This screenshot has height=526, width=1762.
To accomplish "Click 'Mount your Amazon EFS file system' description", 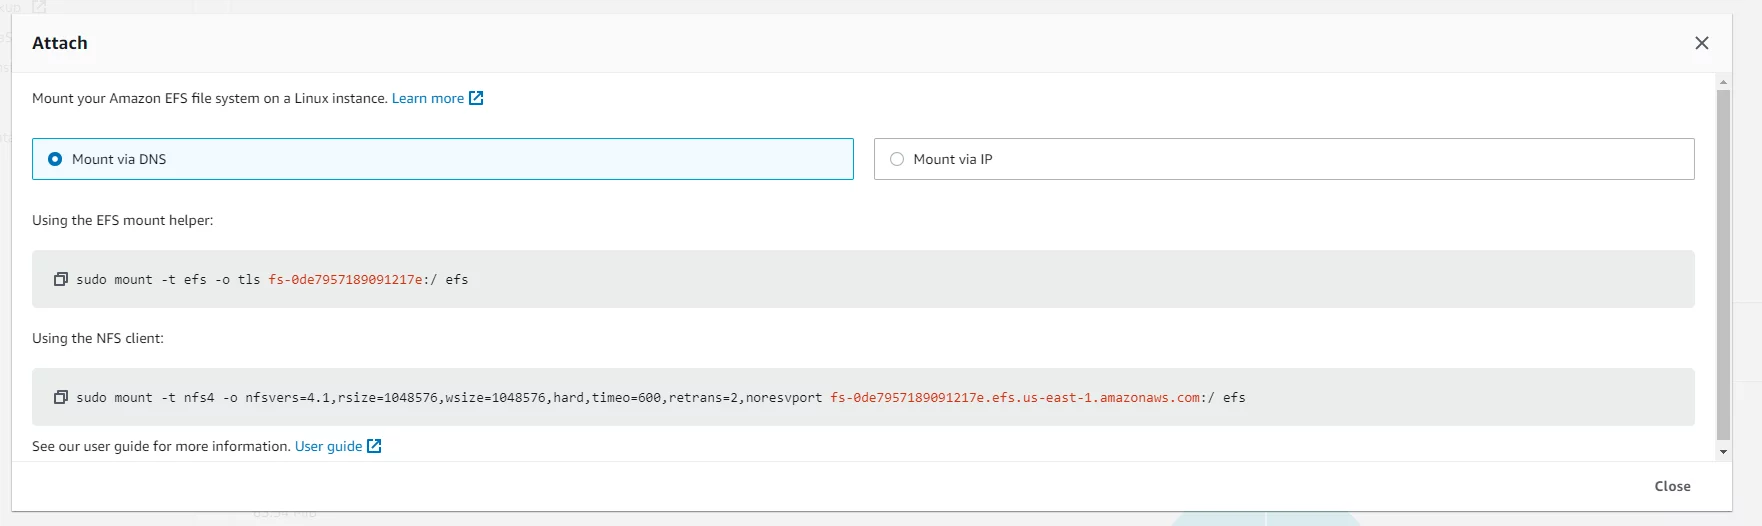I will pyautogui.click(x=210, y=98).
